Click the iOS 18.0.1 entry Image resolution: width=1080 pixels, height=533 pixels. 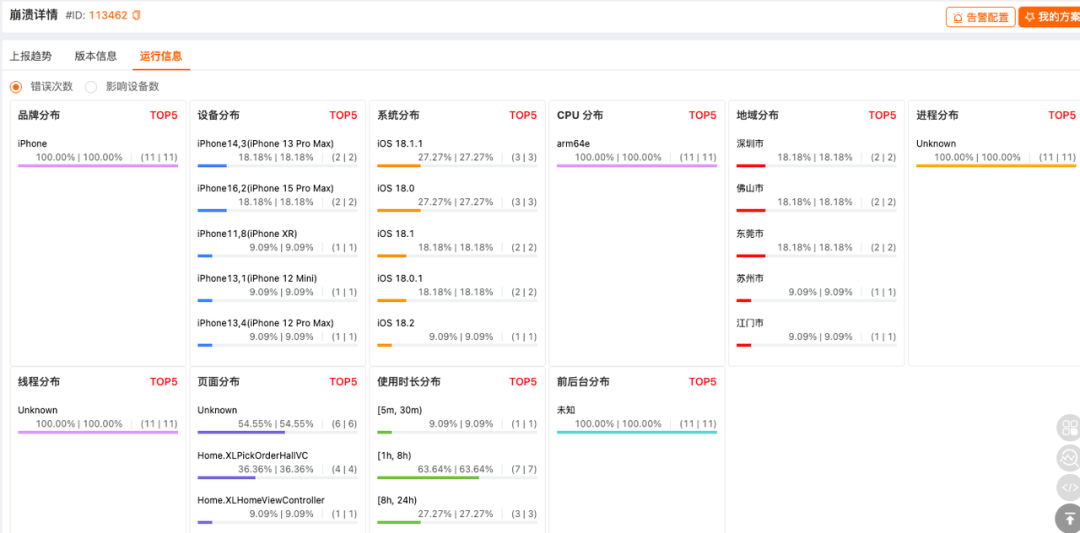(x=457, y=286)
